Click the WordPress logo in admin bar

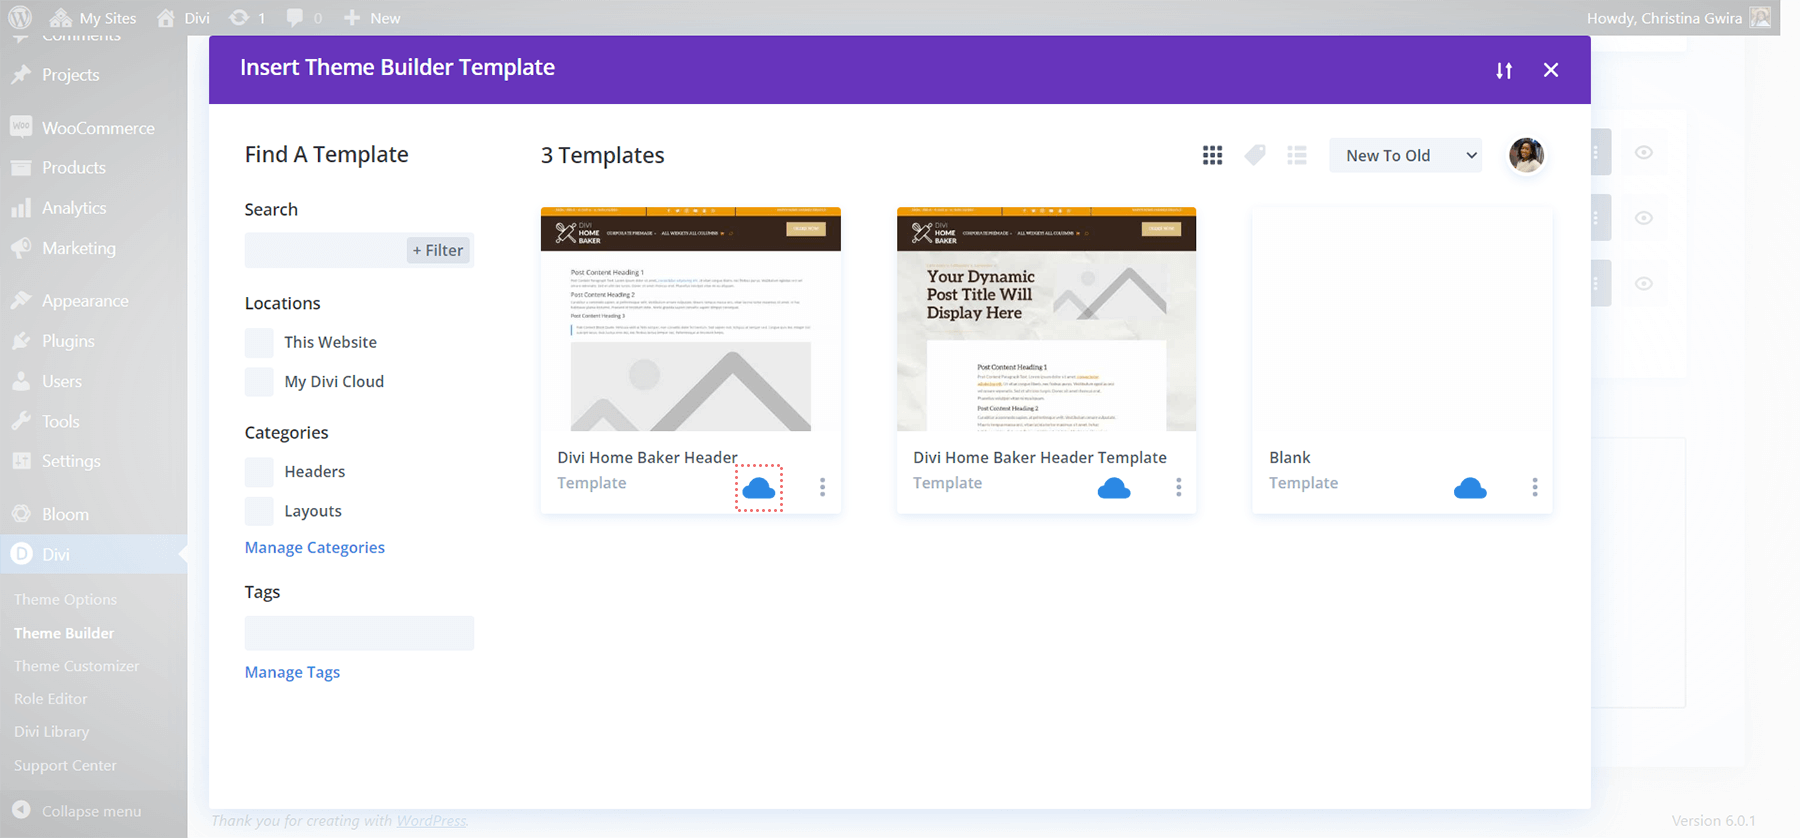[20, 17]
